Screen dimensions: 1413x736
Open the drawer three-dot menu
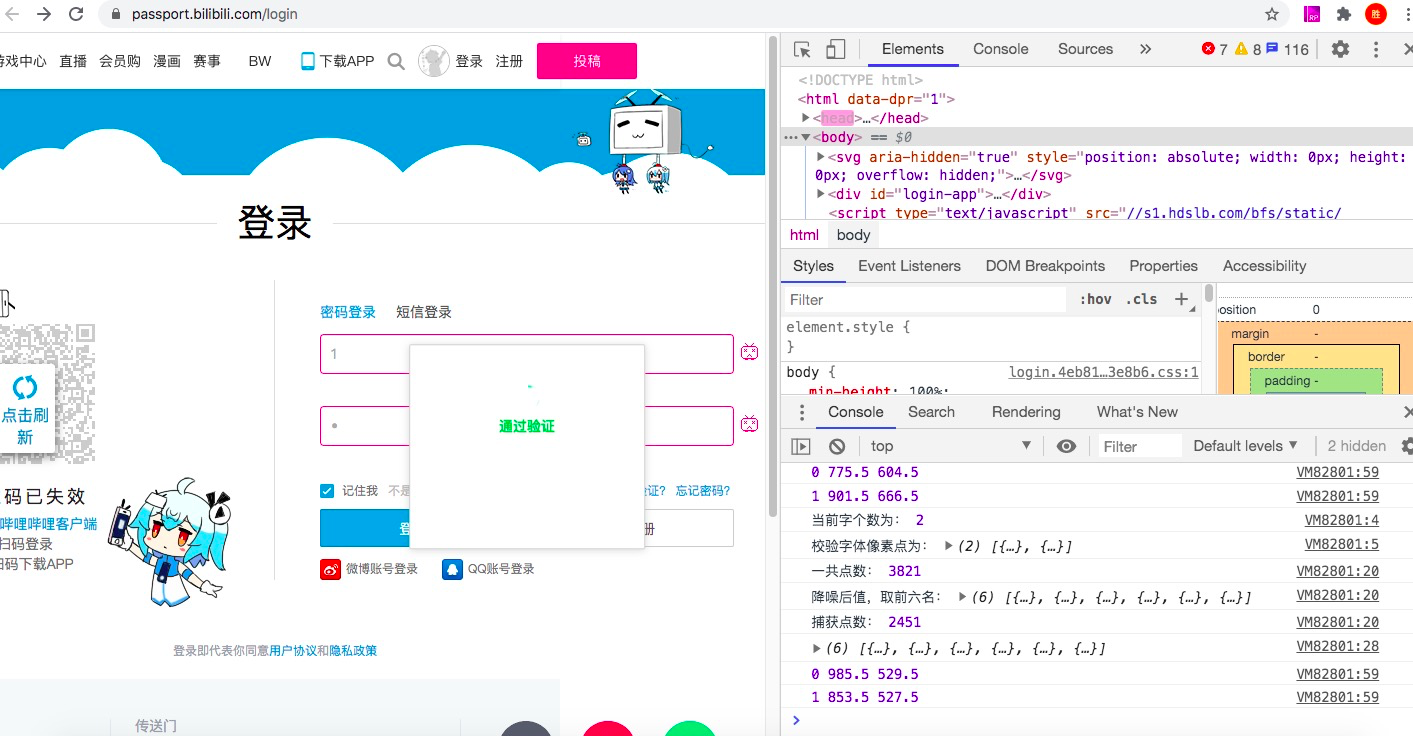click(802, 412)
